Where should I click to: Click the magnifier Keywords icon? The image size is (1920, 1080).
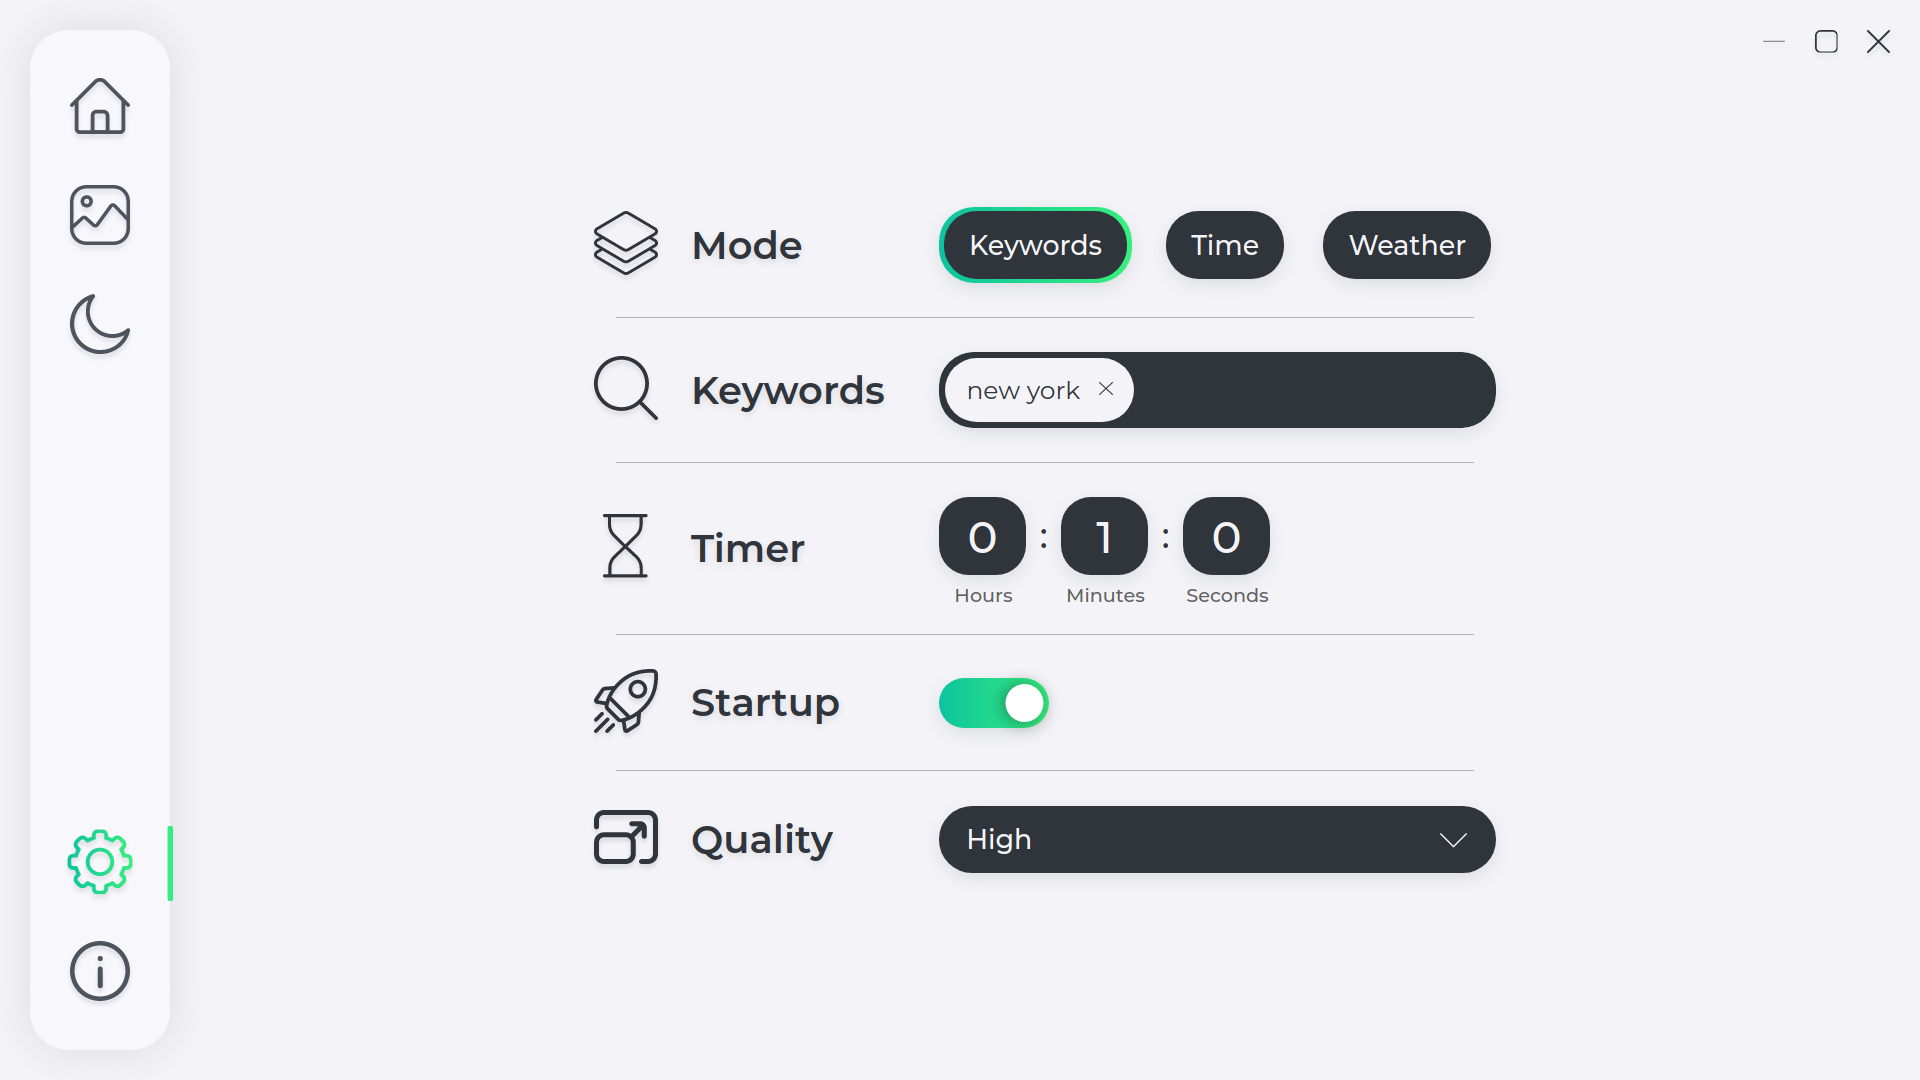click(x=625, y=389)
